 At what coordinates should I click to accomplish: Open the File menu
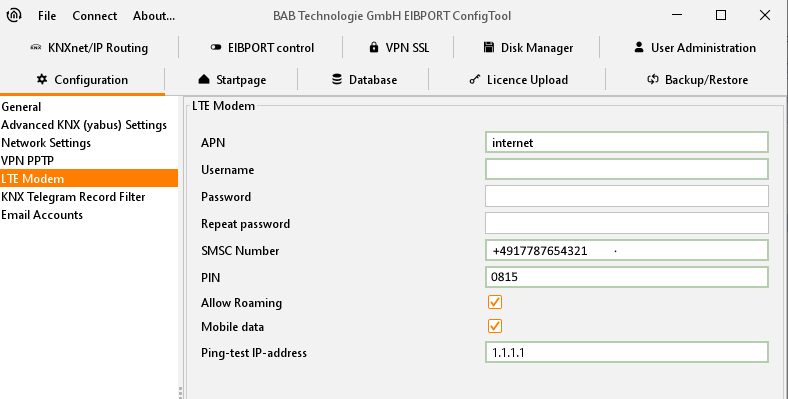pos(47,16)
